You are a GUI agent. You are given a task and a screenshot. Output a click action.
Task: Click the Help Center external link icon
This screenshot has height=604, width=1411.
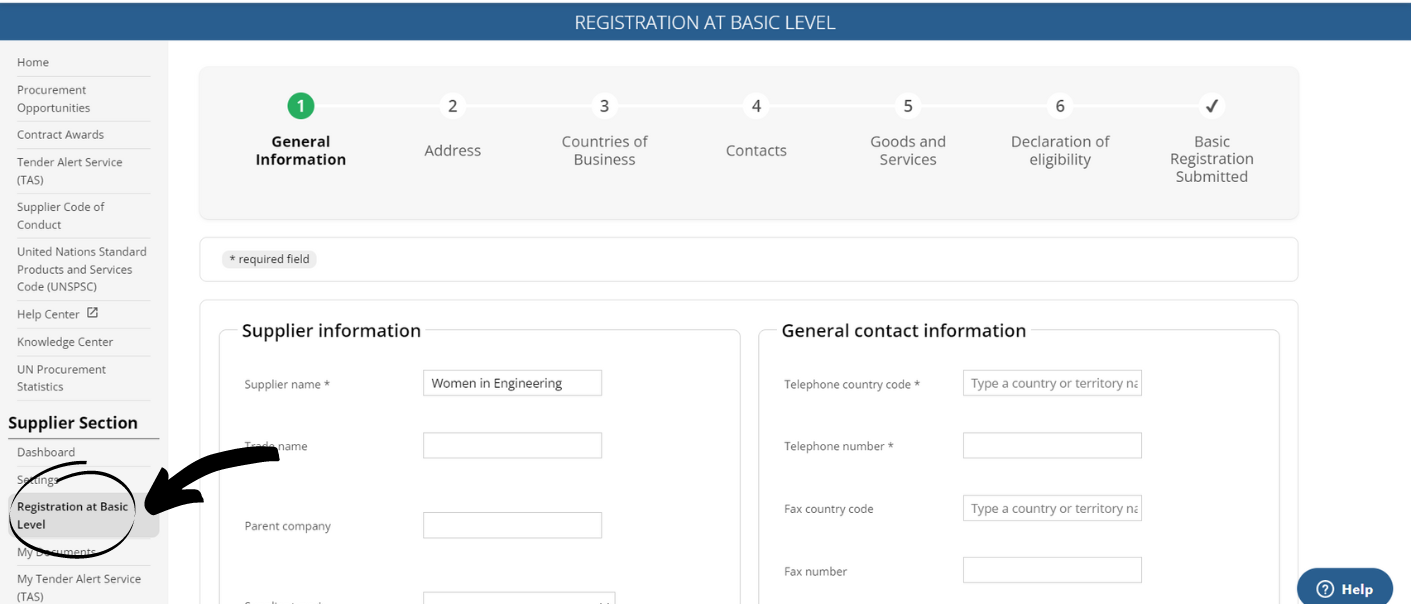pyautogui.click(x=92, y=313)
